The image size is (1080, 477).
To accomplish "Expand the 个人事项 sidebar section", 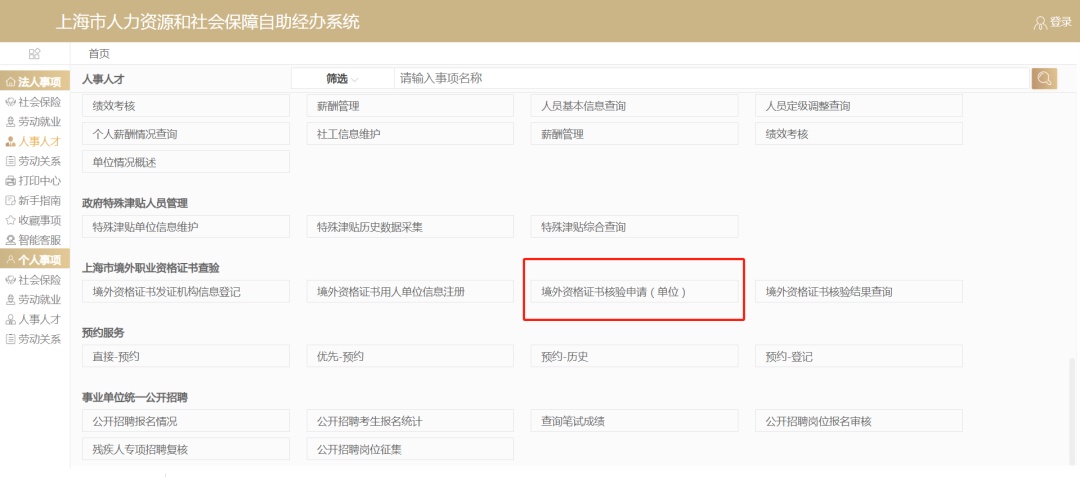I will [x=34, y=260].
